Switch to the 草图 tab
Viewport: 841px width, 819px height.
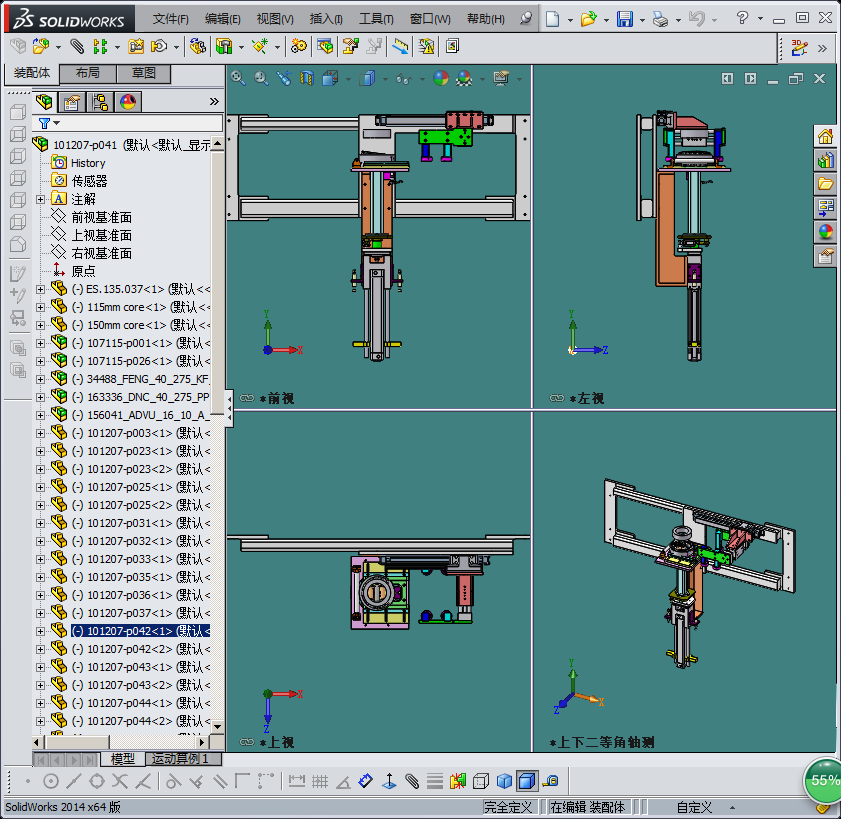tap(143, 73)
